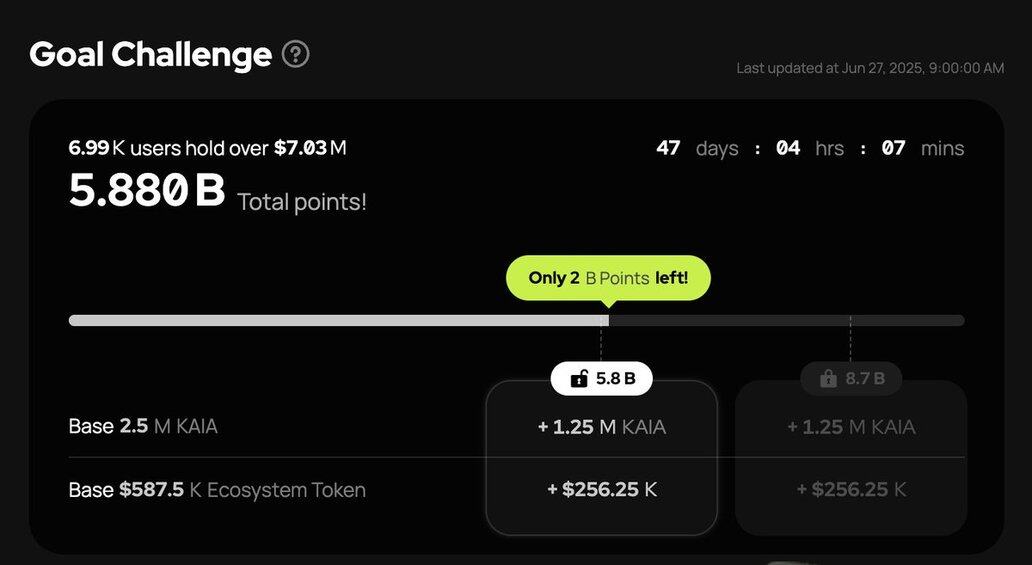1032x565 pixels.
Task: Click the locked '+ 1.25 M KAIA' reward
Action: (x=851, y=427)
